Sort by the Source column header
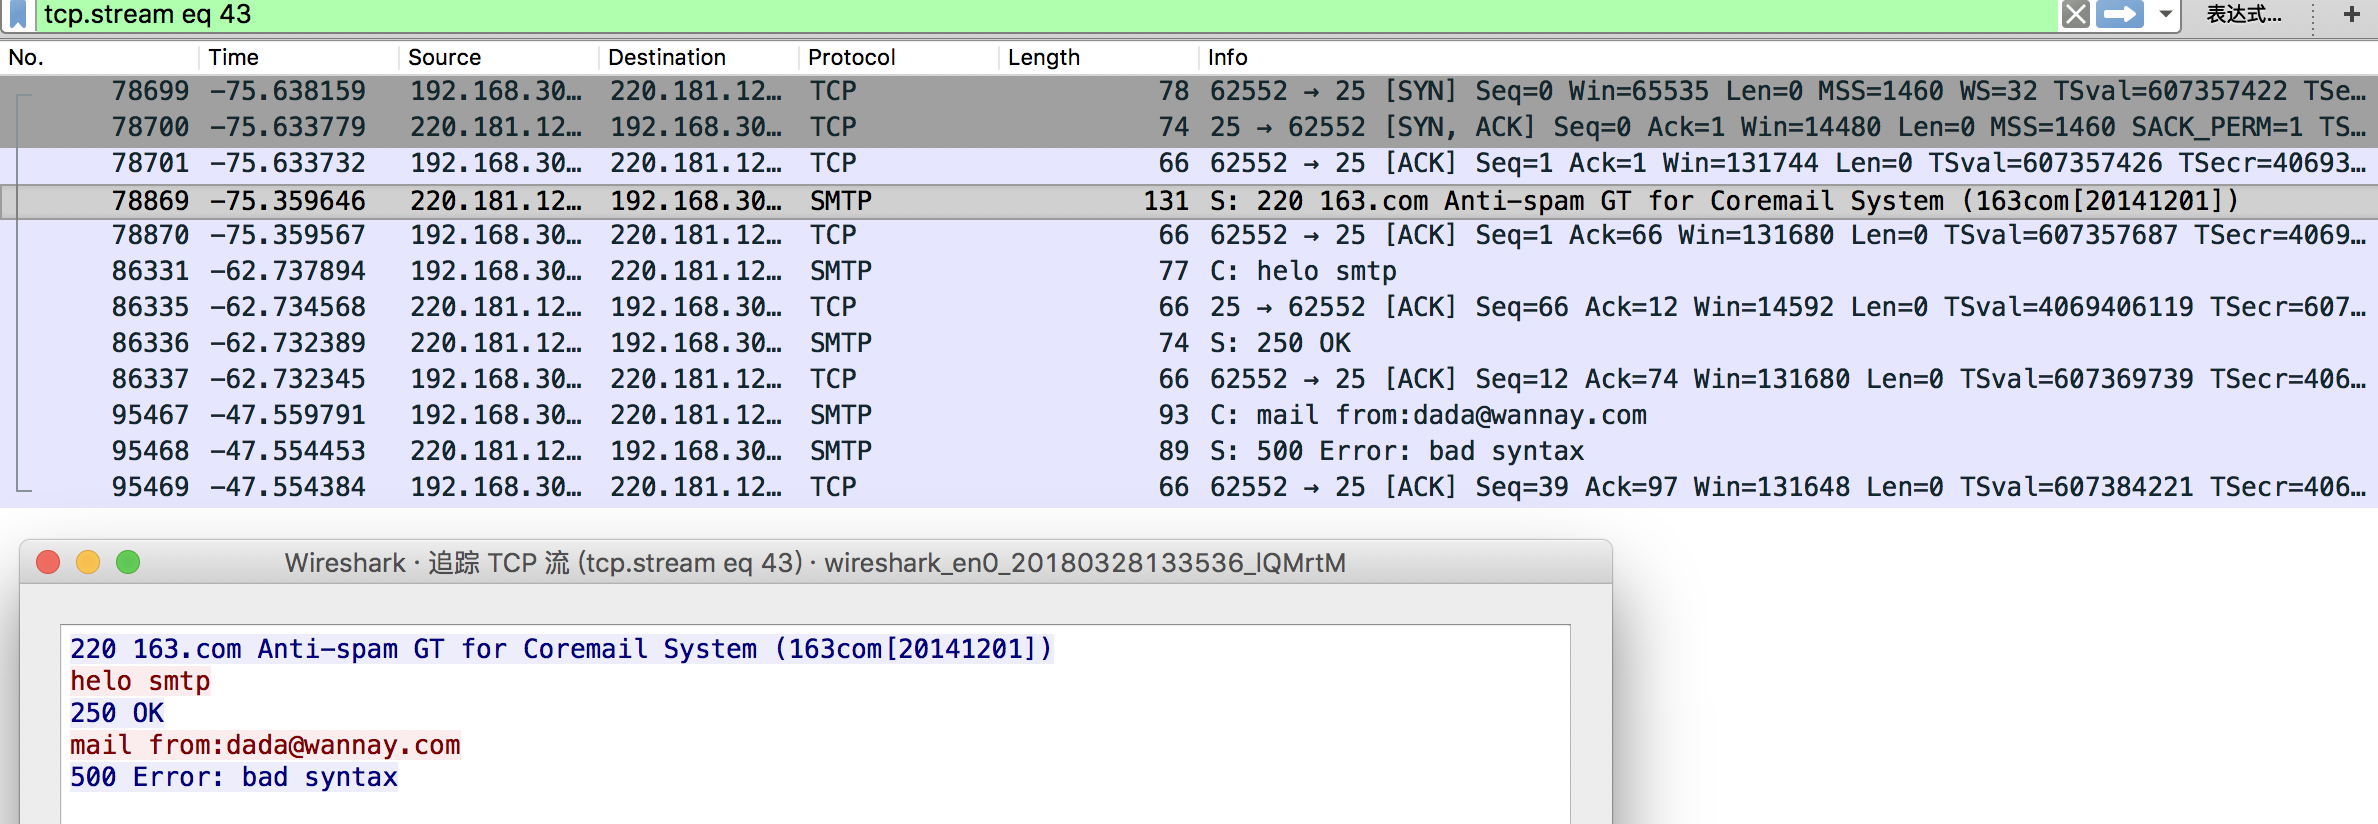The width and height of the screenshot is (2378, 824). tap(500, 57)
